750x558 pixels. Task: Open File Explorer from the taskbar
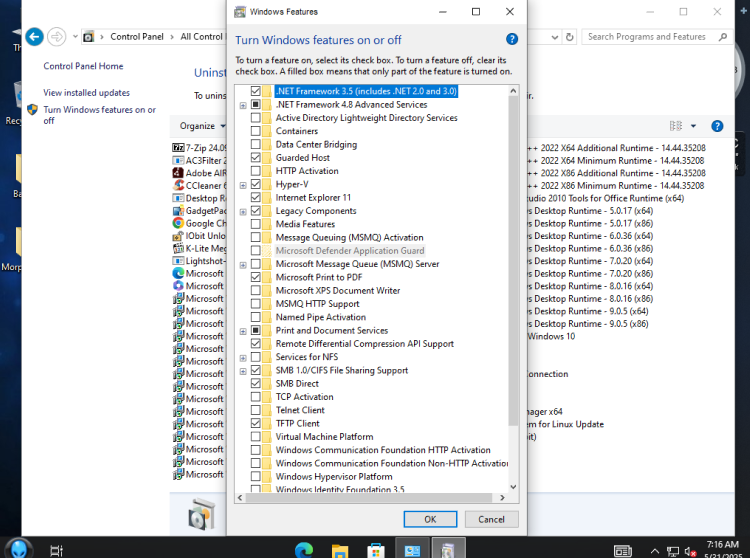coord(340,551)
